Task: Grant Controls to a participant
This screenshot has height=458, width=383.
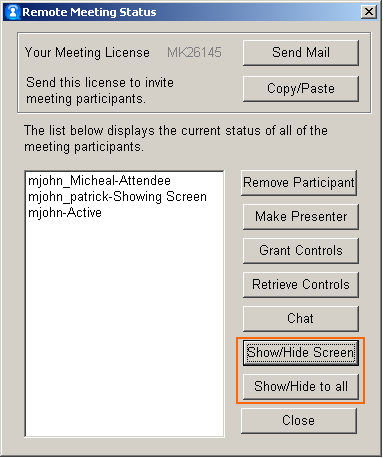Action: [301, 251]
